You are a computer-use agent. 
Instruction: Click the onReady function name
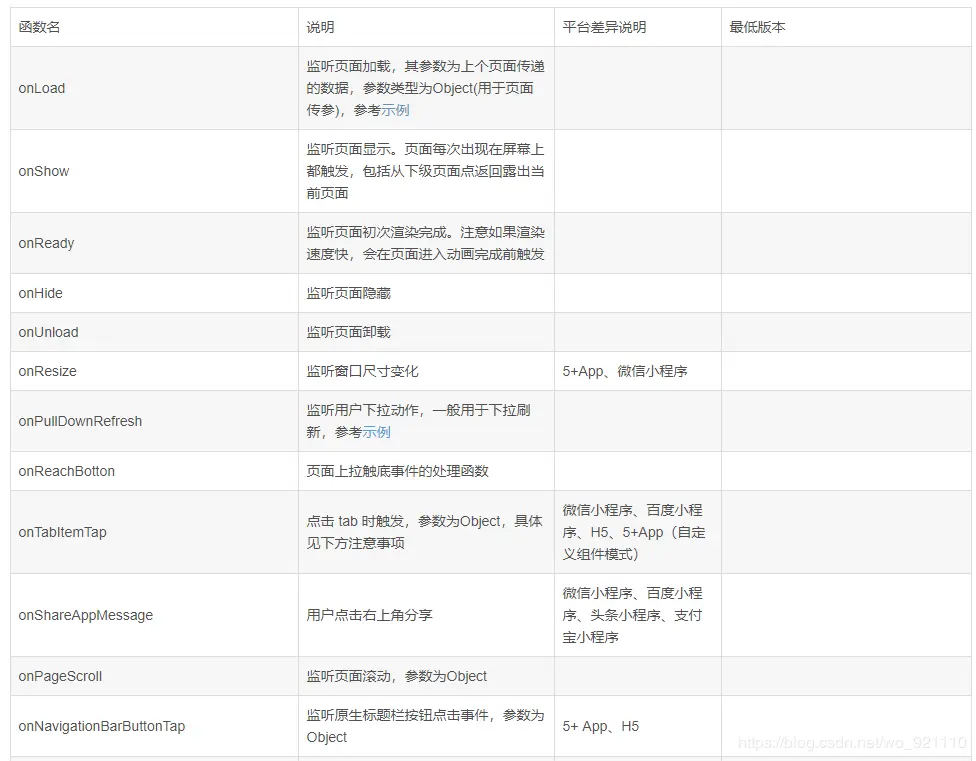46,243
